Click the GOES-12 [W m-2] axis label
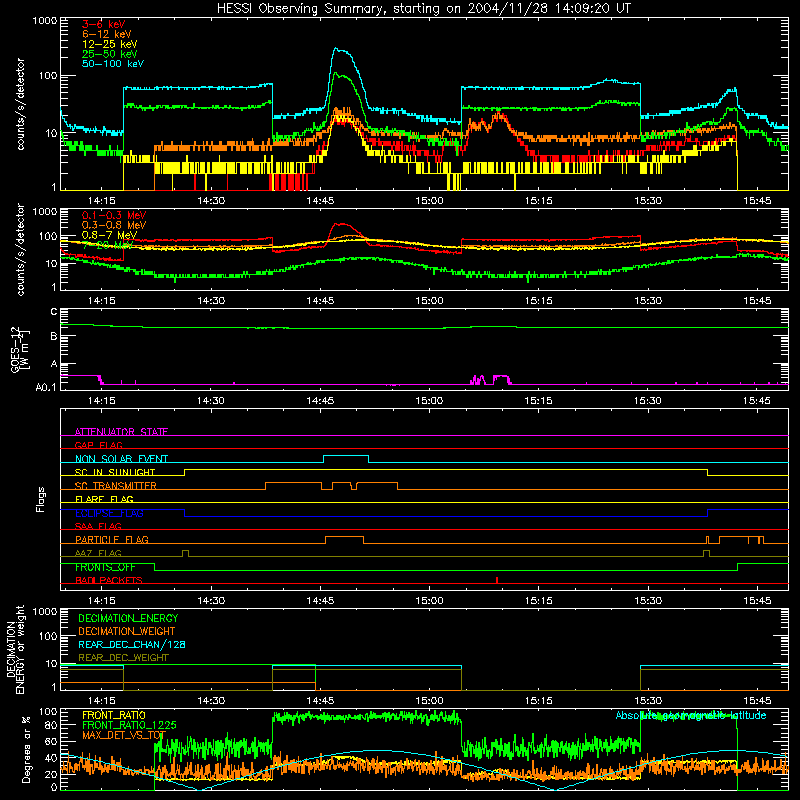The height and width of the screenshot is (800, 800). (20, 349)
